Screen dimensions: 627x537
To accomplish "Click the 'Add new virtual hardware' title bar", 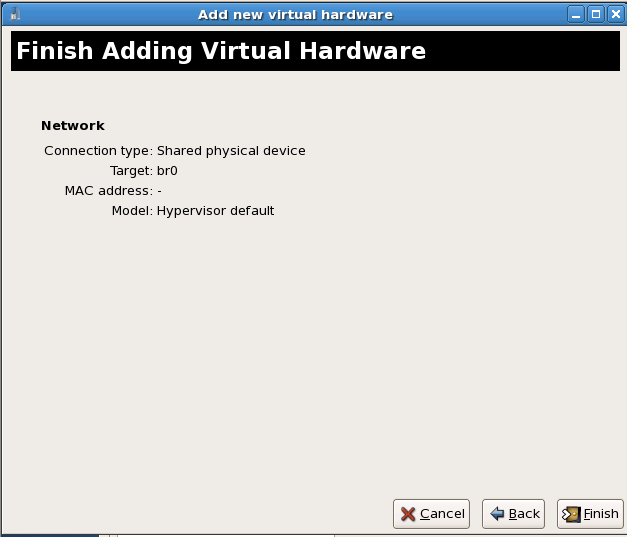I will (295, 14).
